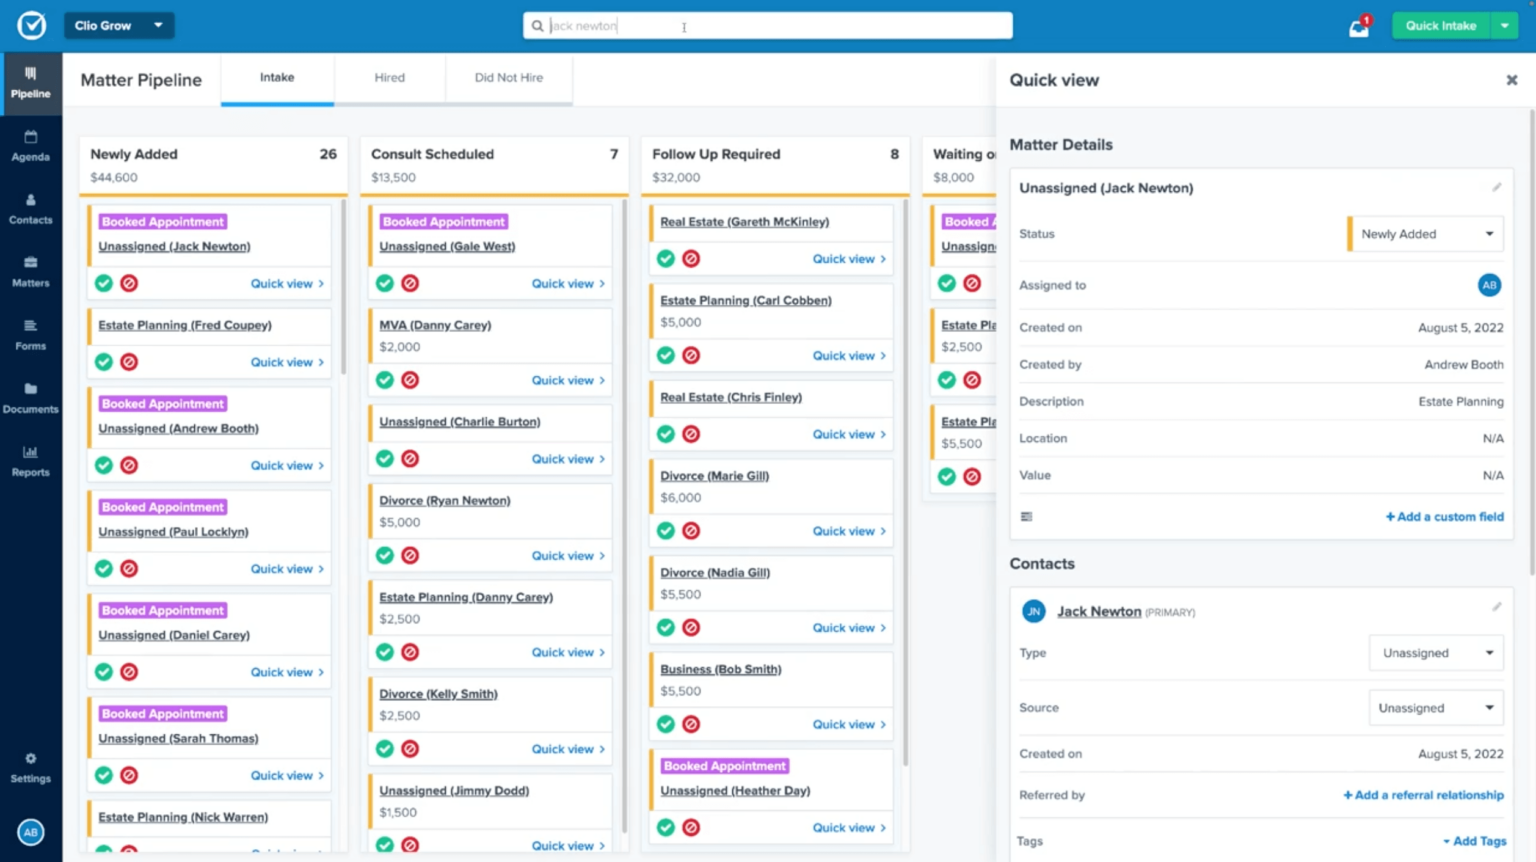The image size is (1536, 862).
Task: Open the Documents section in the sidebar
Action: (x=31, y=400)
